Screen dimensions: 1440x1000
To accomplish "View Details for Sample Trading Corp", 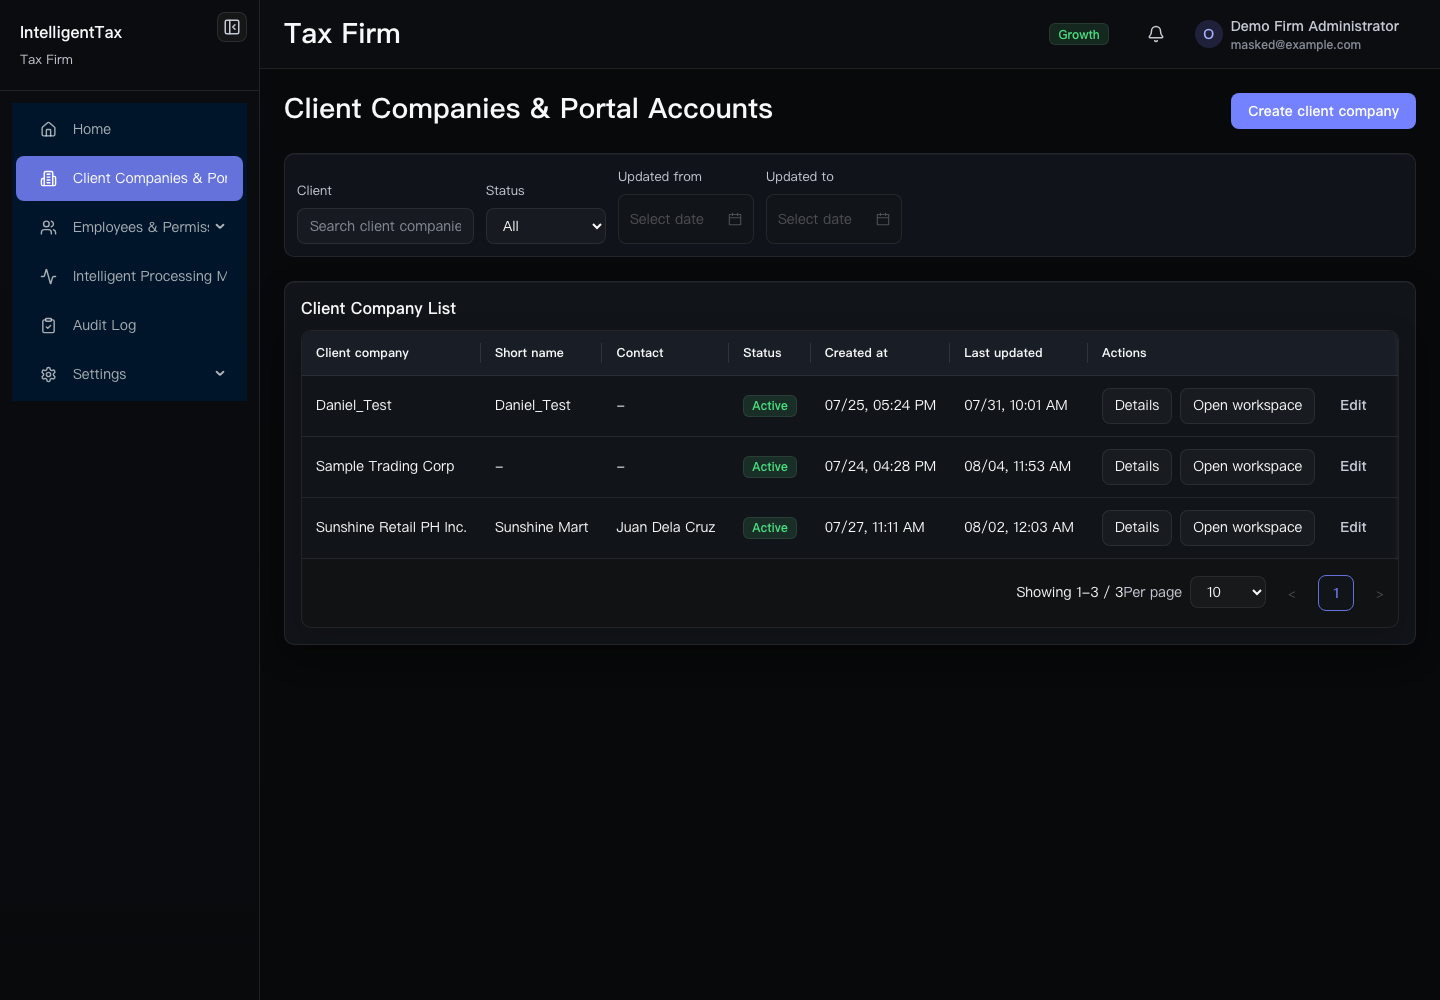I will click(x=1137, y=467).
